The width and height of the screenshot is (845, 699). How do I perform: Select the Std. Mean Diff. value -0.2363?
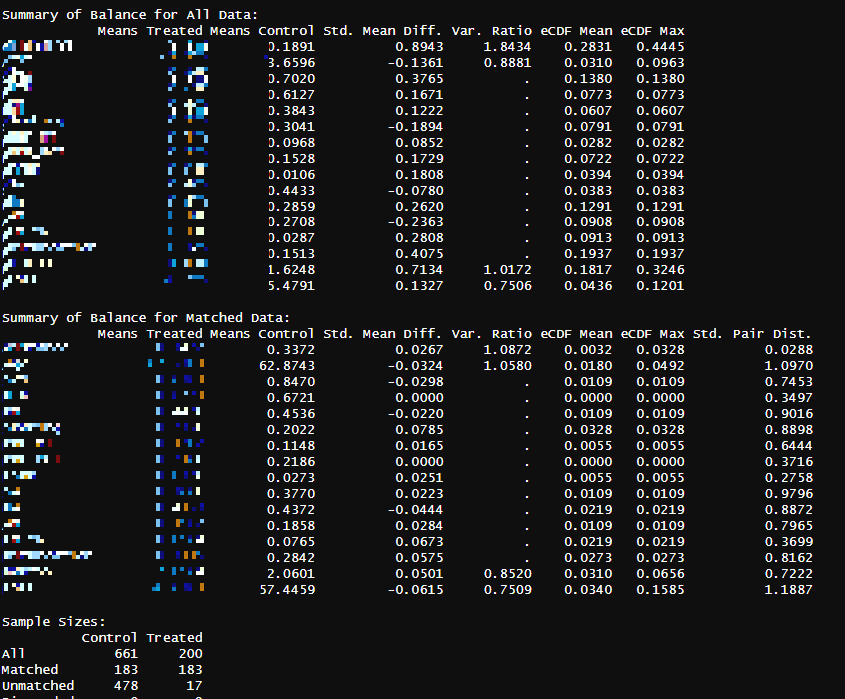(415, 222)
